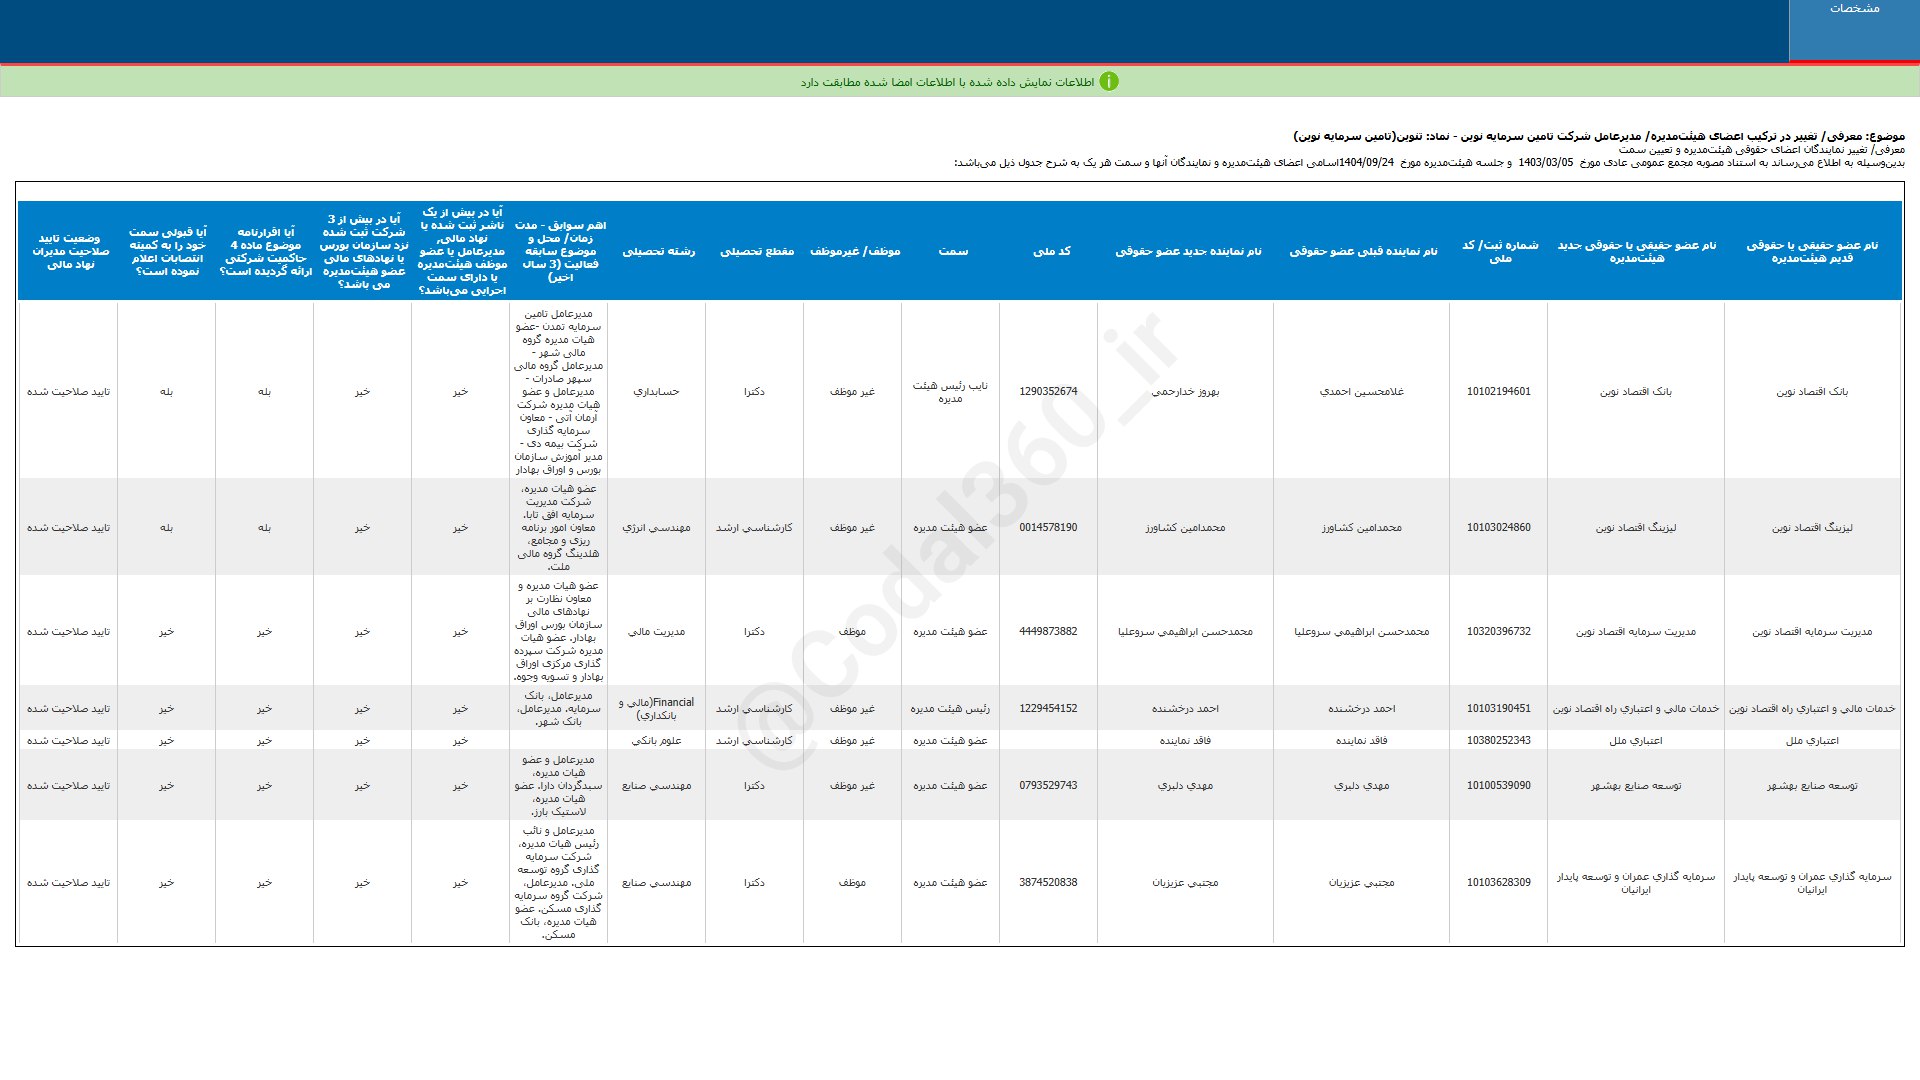This screenshot has width=1920, height=1080.
Task: Click the name بهروز خدارحمی
Action: pos(1185,392)
